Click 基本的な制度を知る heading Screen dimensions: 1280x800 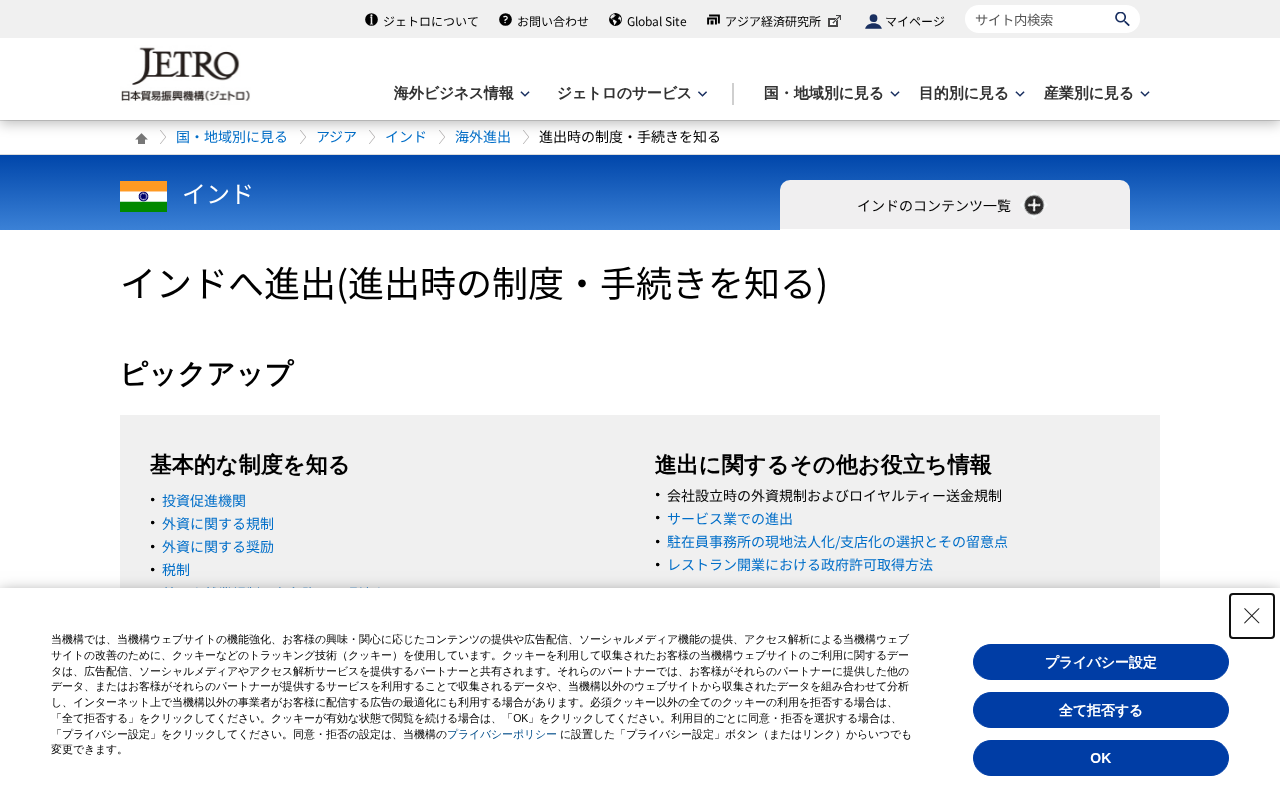[250, 465]
